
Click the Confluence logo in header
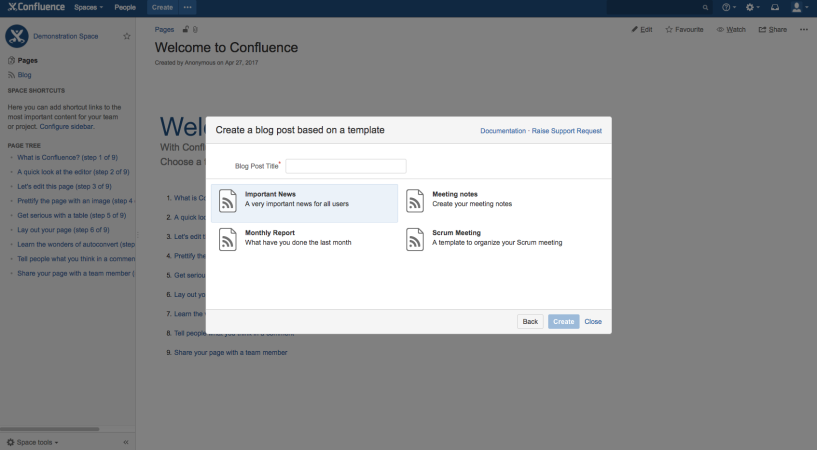click(x=36, y=7)
